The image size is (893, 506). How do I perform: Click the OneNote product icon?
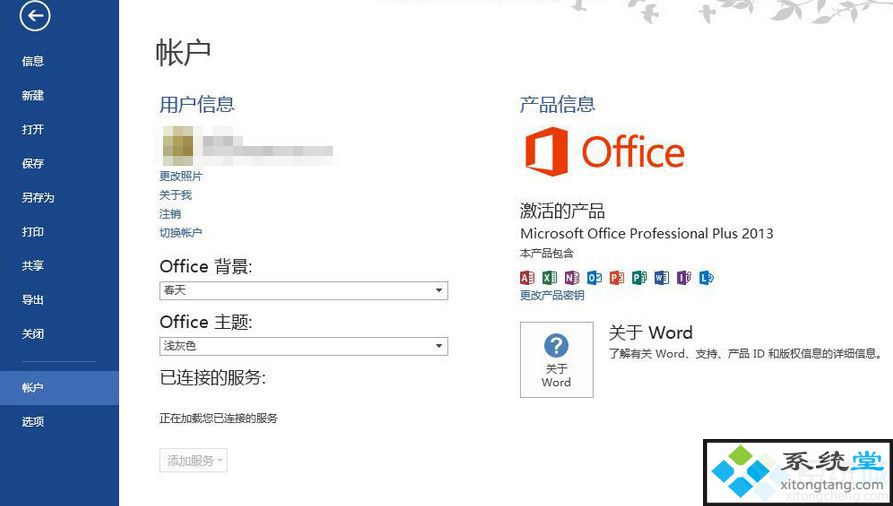(x=572, y=278)
